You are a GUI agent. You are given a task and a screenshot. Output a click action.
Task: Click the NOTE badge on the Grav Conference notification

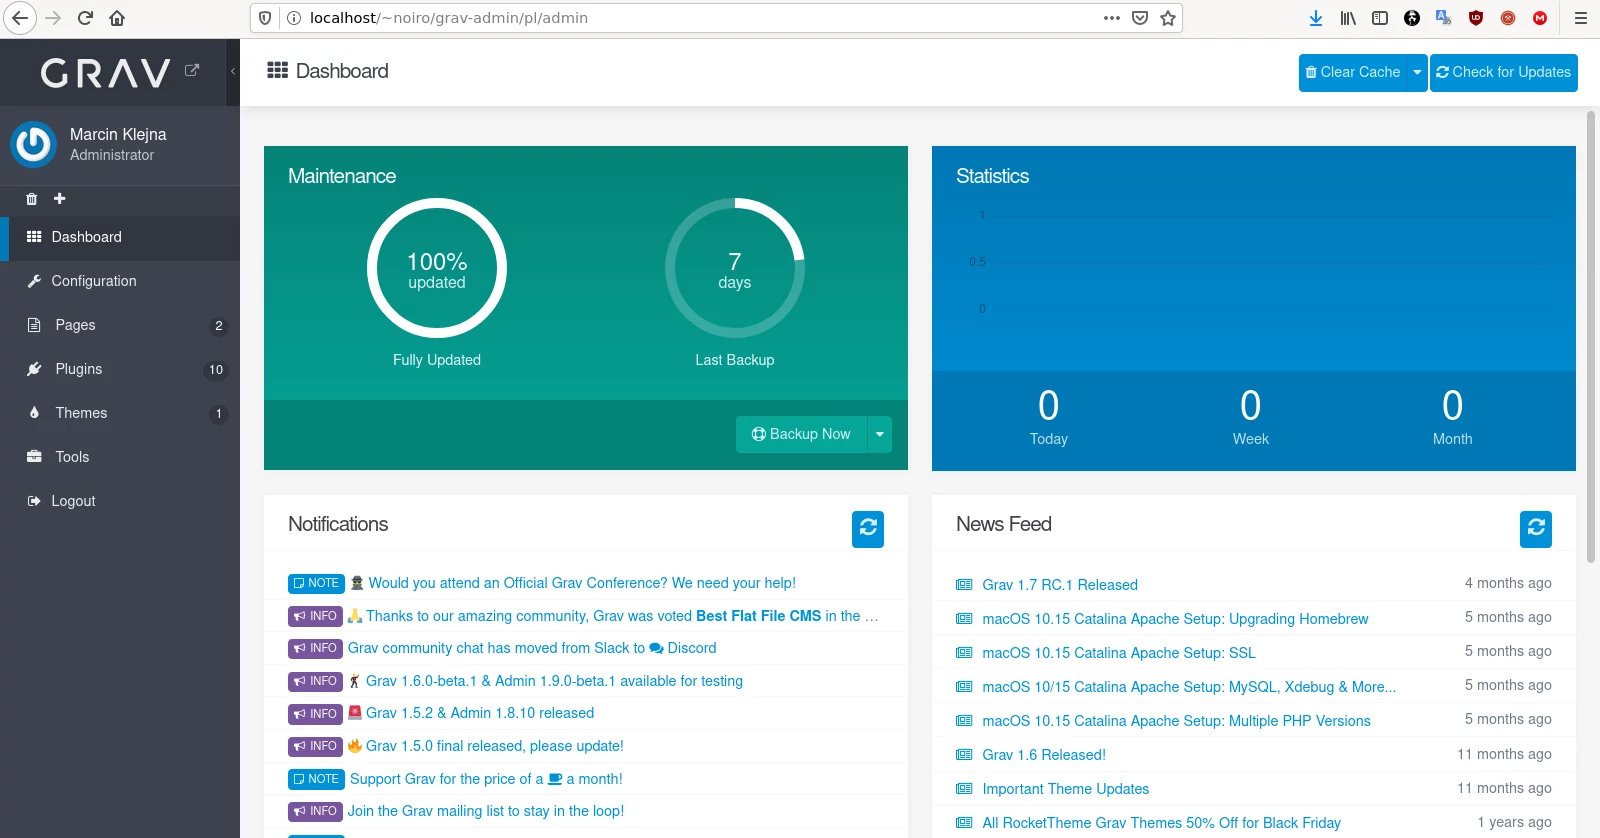(x=316, y=583)
